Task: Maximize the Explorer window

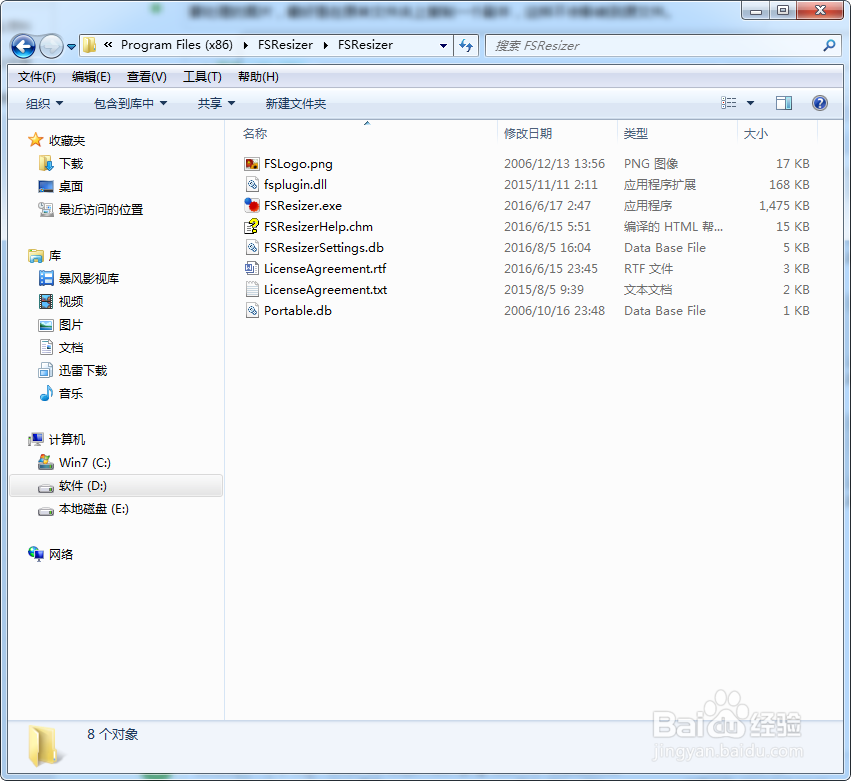Action: click(783, 10)
